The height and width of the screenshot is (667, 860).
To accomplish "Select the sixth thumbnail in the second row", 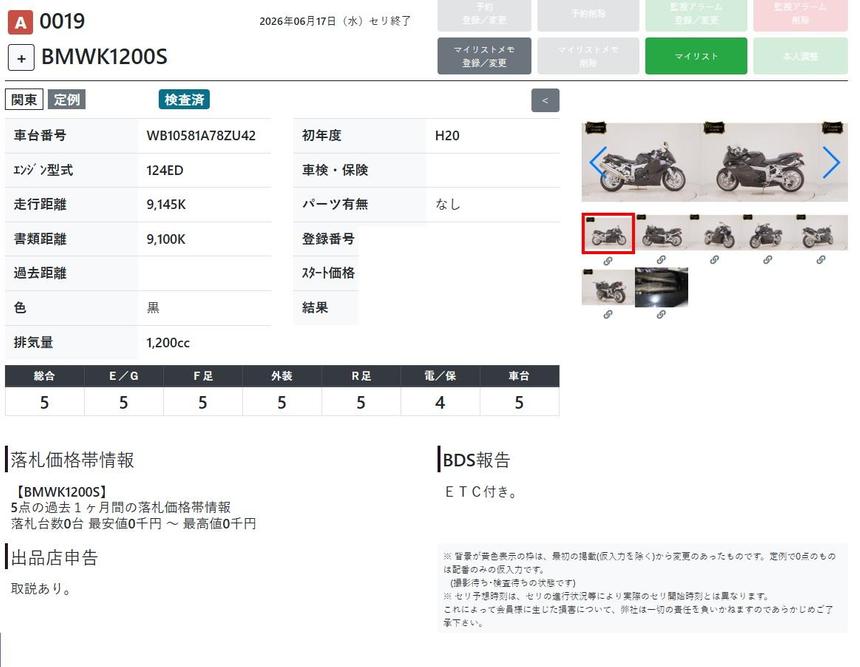I will 608,286.
